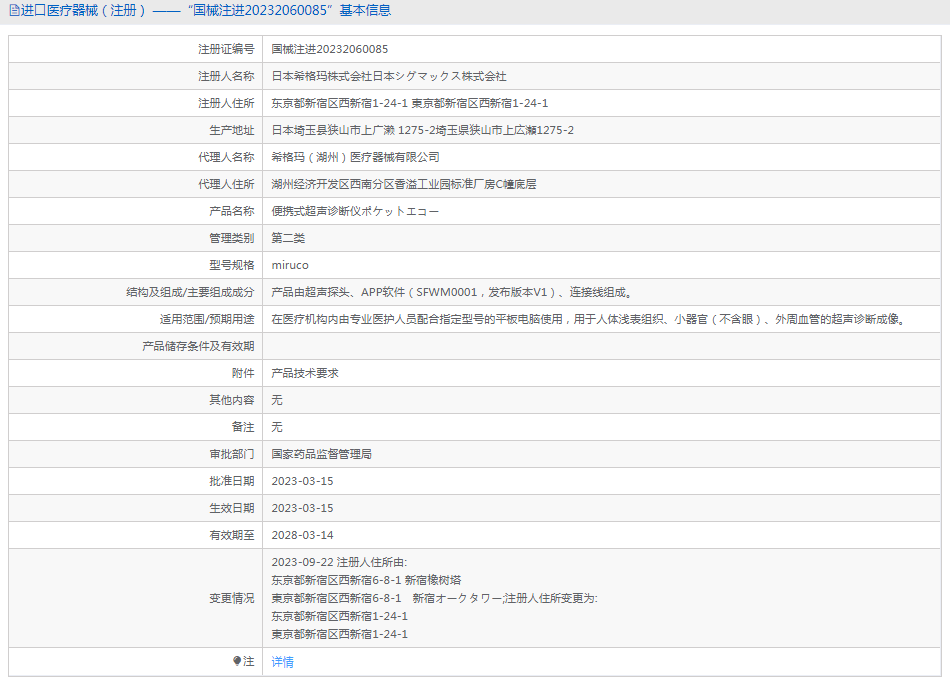Image resolution: width=950 pixels, height=685 pixels.
Task: Click the line ending in 注册人住所变更为
Action: click(x=434, y=598)
